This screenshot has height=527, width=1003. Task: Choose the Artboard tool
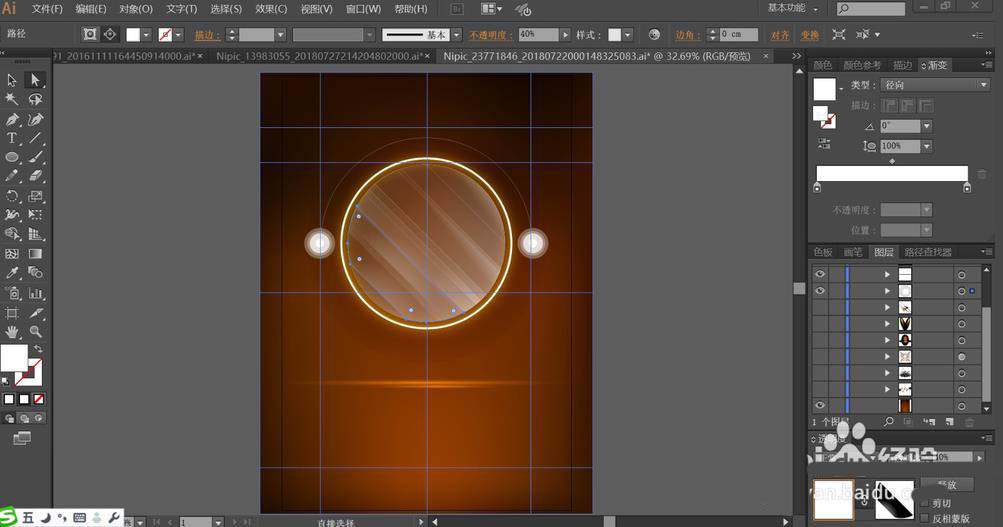[x=12, y=313]
